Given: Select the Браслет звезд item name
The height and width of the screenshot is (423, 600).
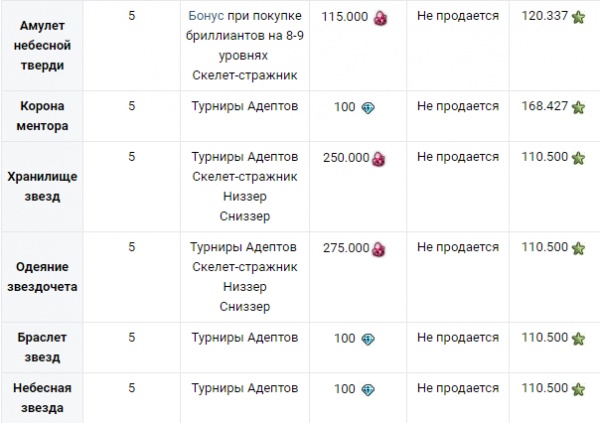Looking at the screenshot, I should click(x=42, y=347).
